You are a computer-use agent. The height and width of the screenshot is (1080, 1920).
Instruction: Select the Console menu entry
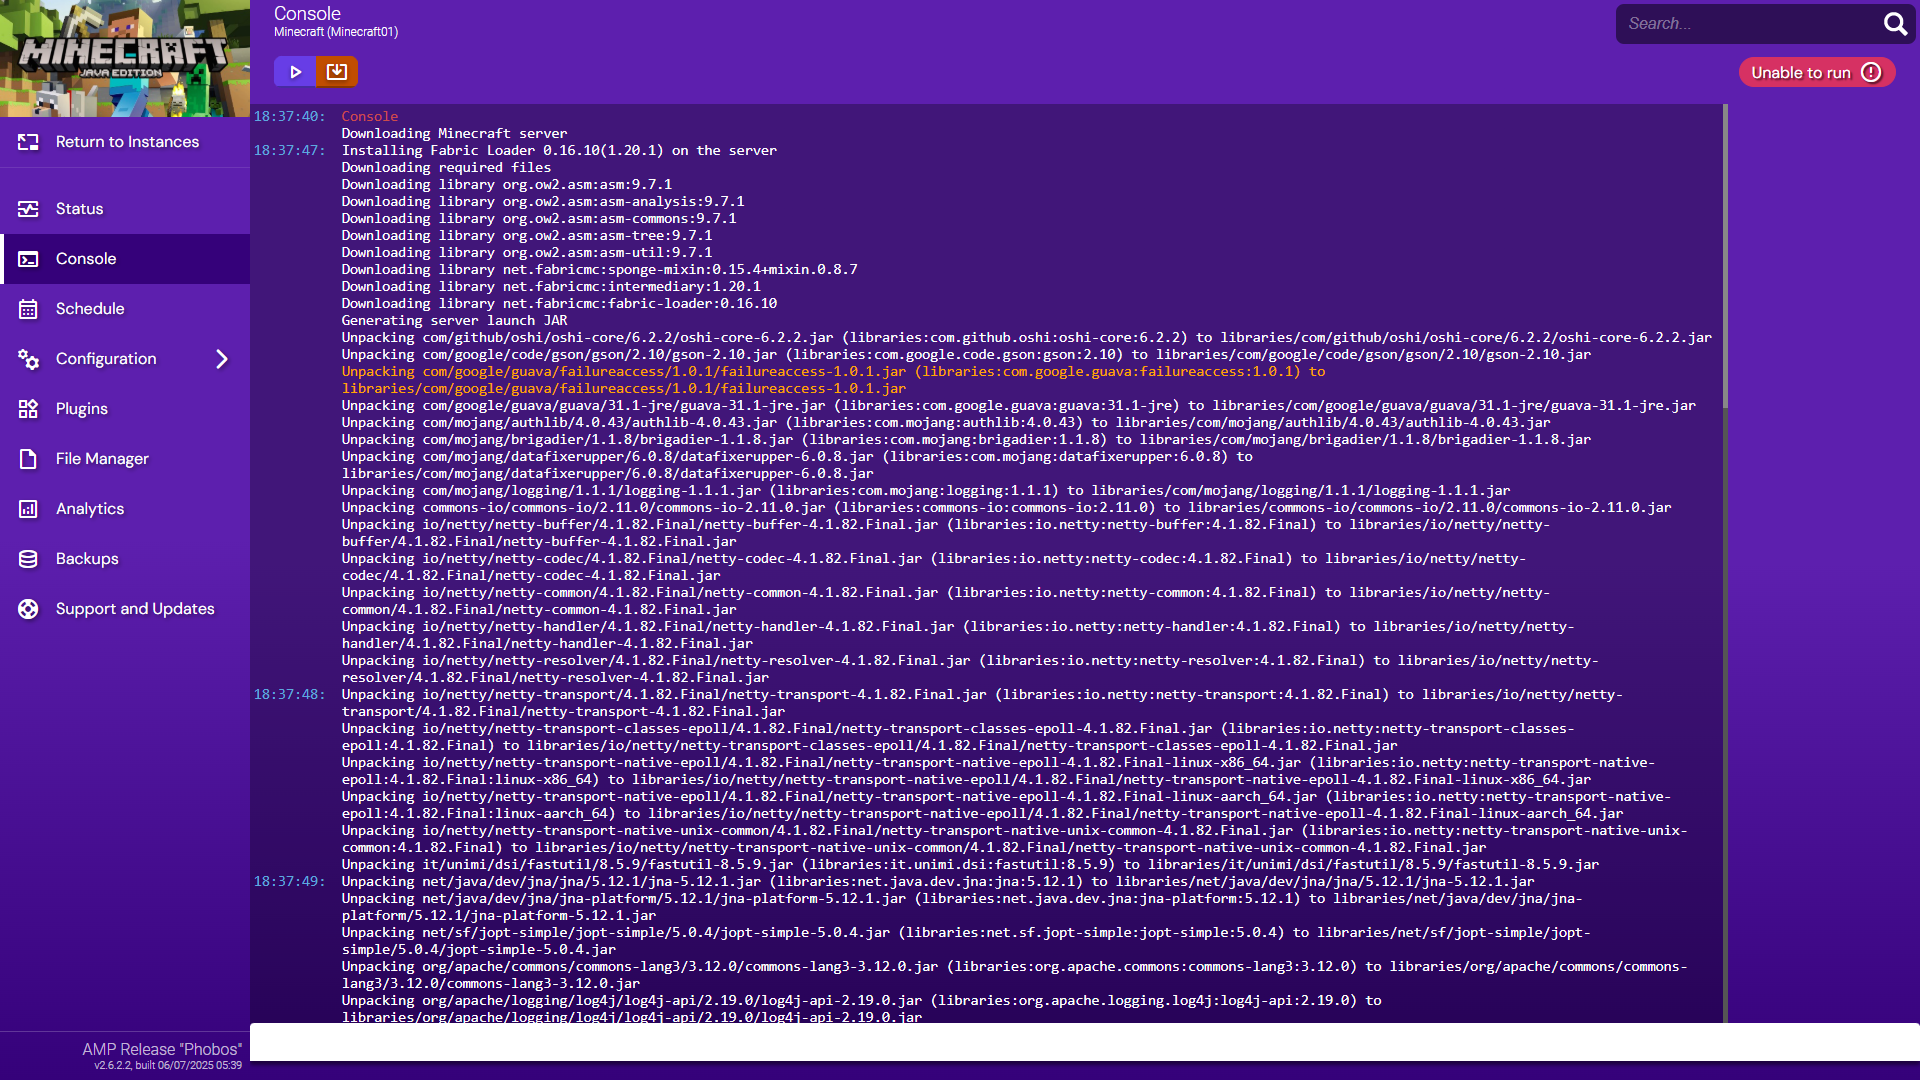125,259
